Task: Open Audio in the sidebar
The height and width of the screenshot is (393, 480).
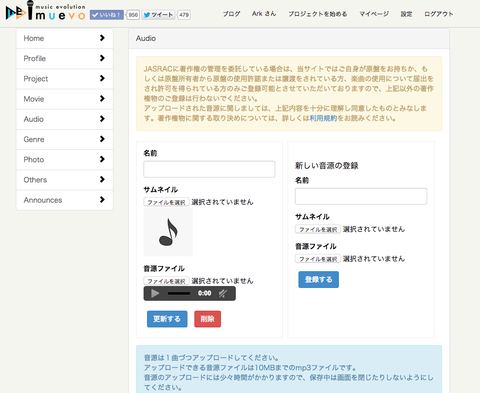Action: [65, 119]
